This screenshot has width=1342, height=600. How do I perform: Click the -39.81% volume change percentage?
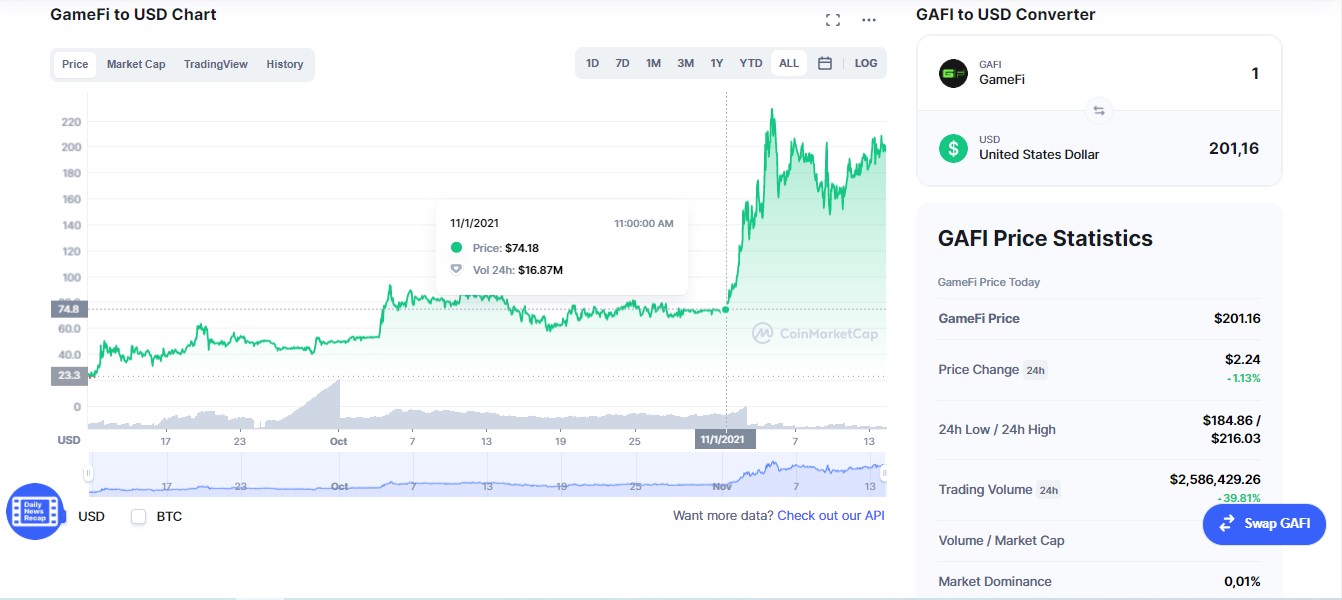point(1238,498)
